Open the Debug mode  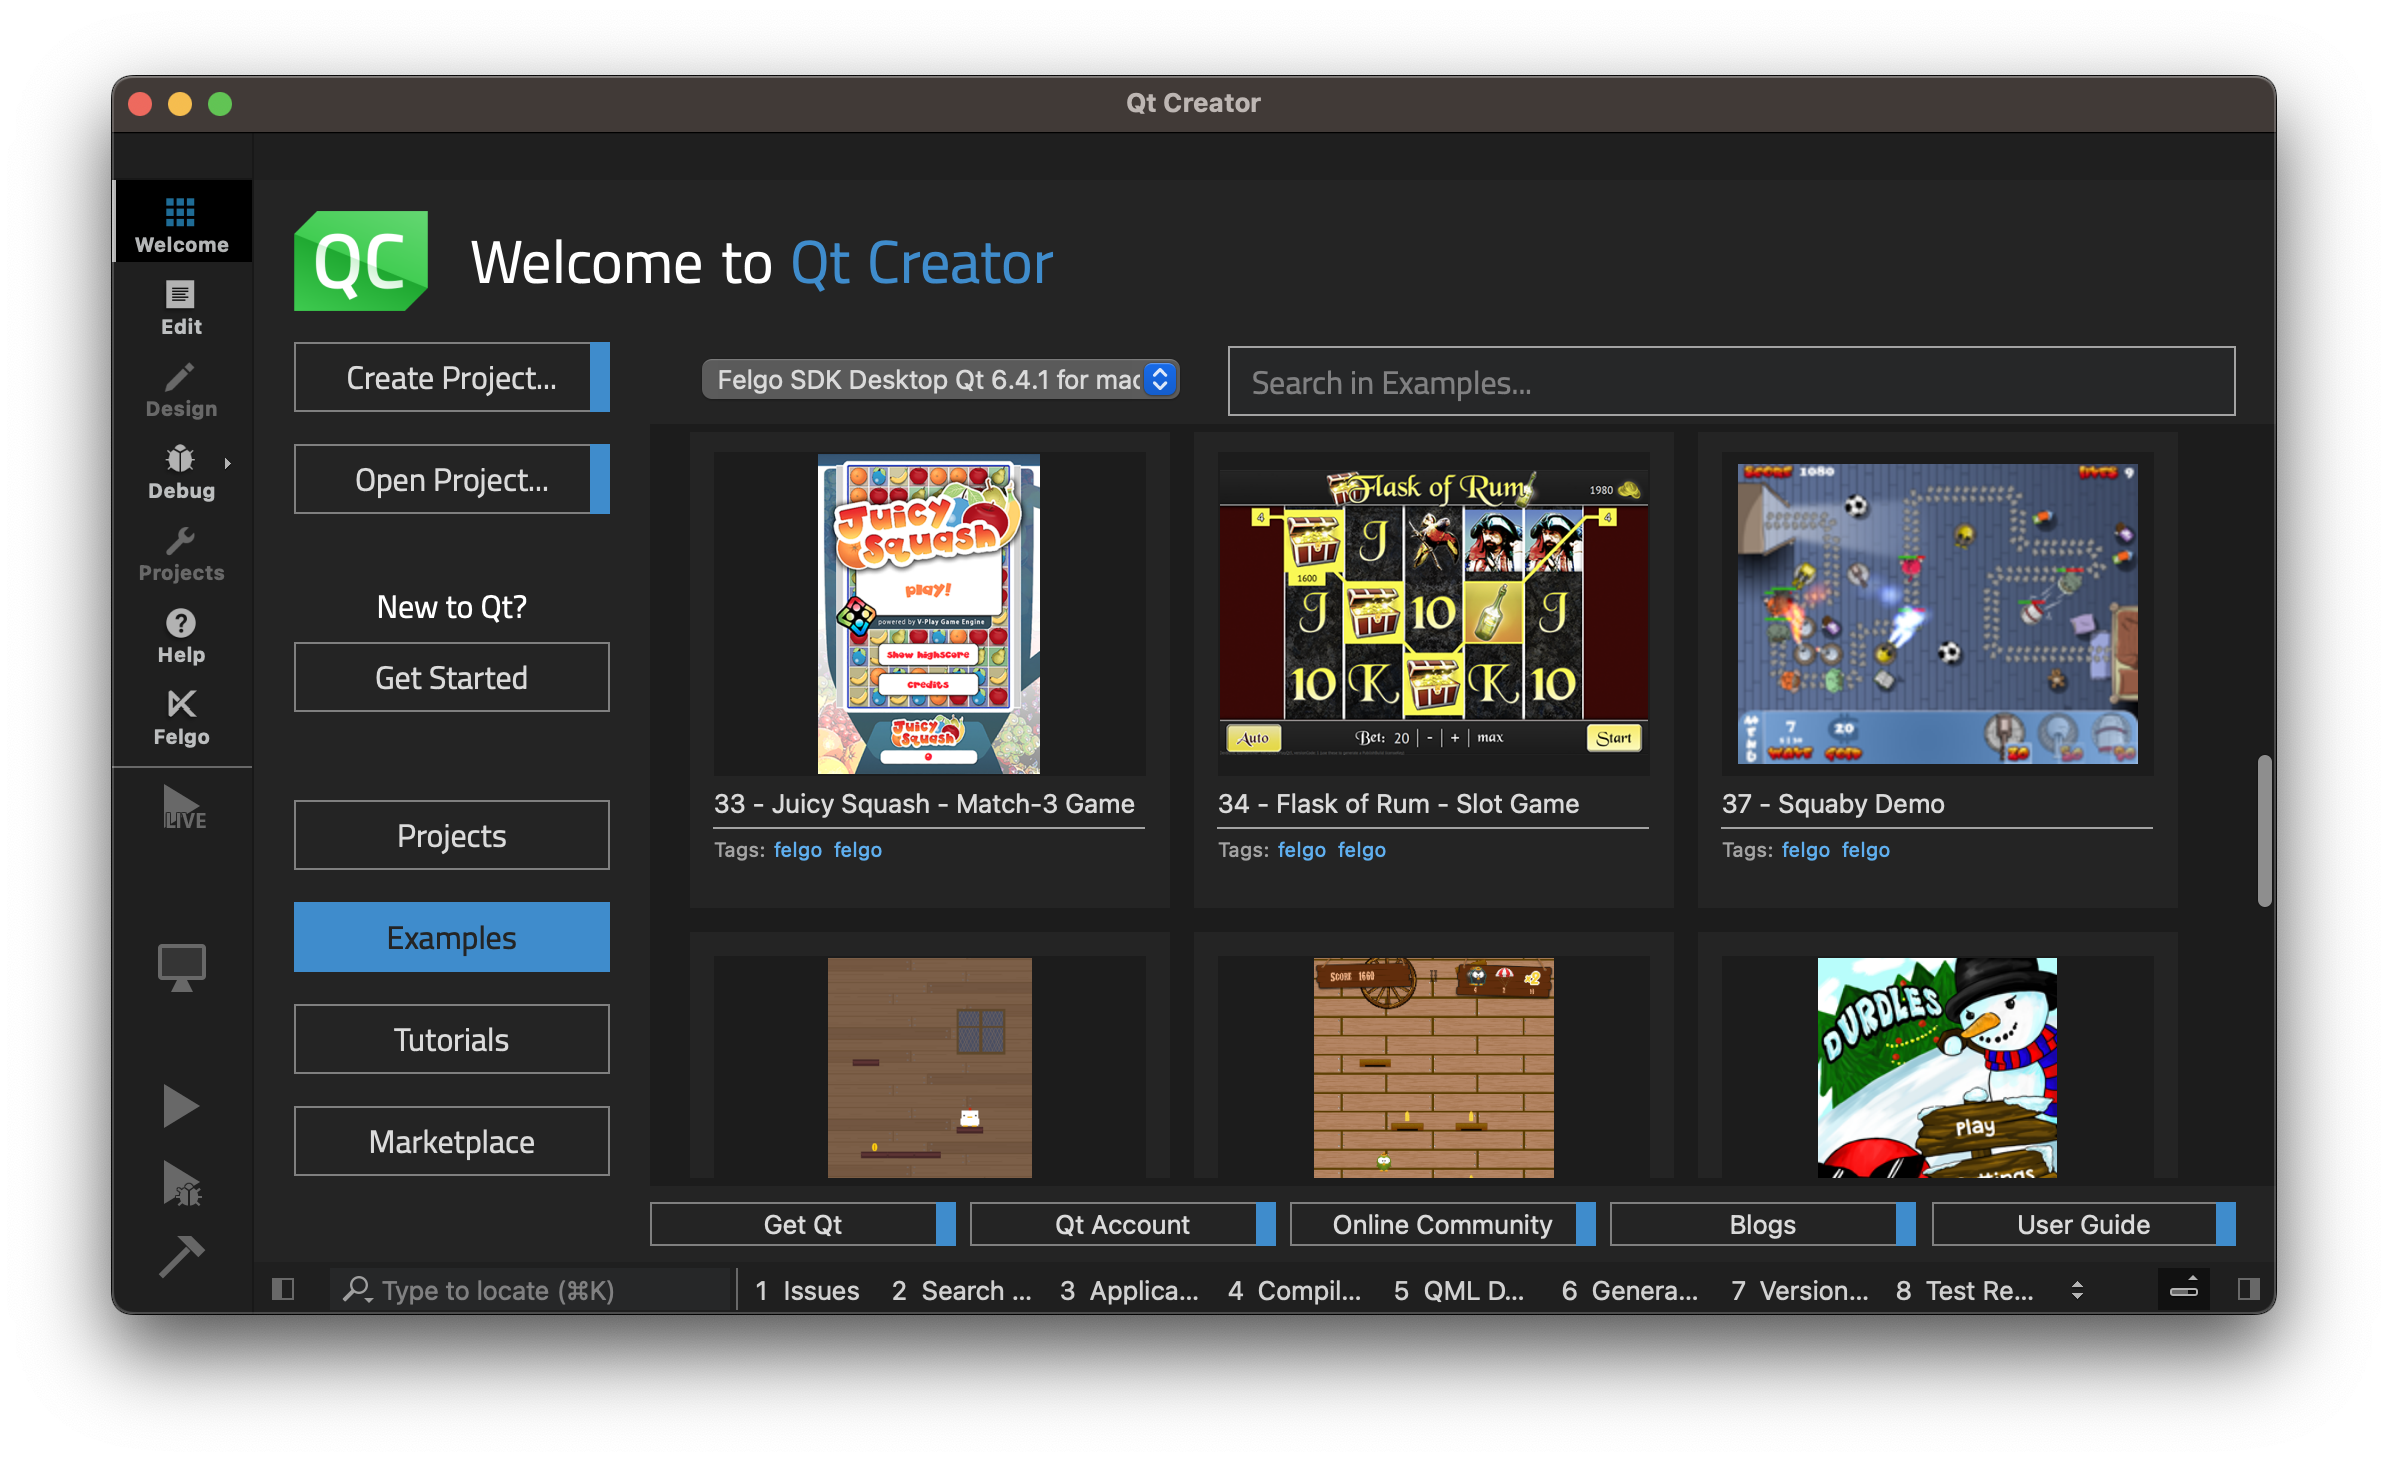[181, 470]
